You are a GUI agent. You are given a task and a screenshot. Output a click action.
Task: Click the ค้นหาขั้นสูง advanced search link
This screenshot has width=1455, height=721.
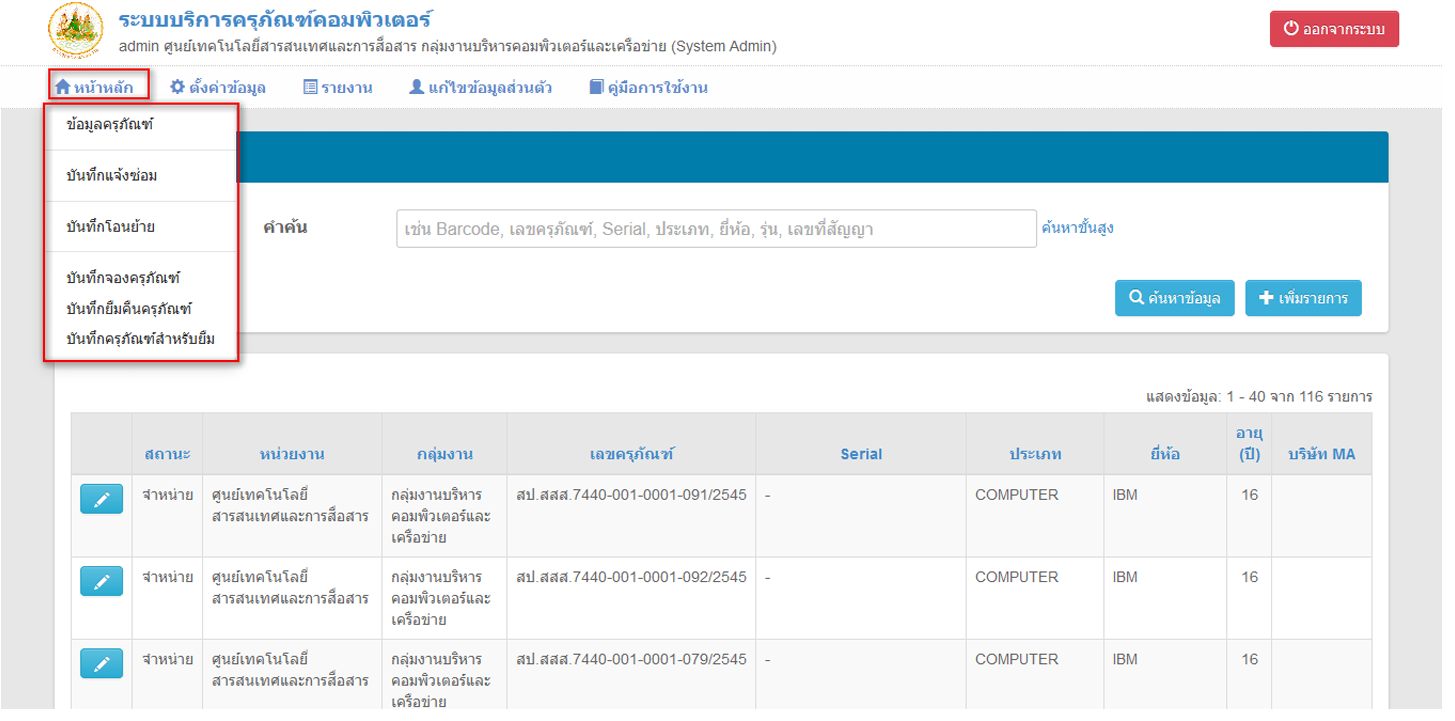[1077, 228]
